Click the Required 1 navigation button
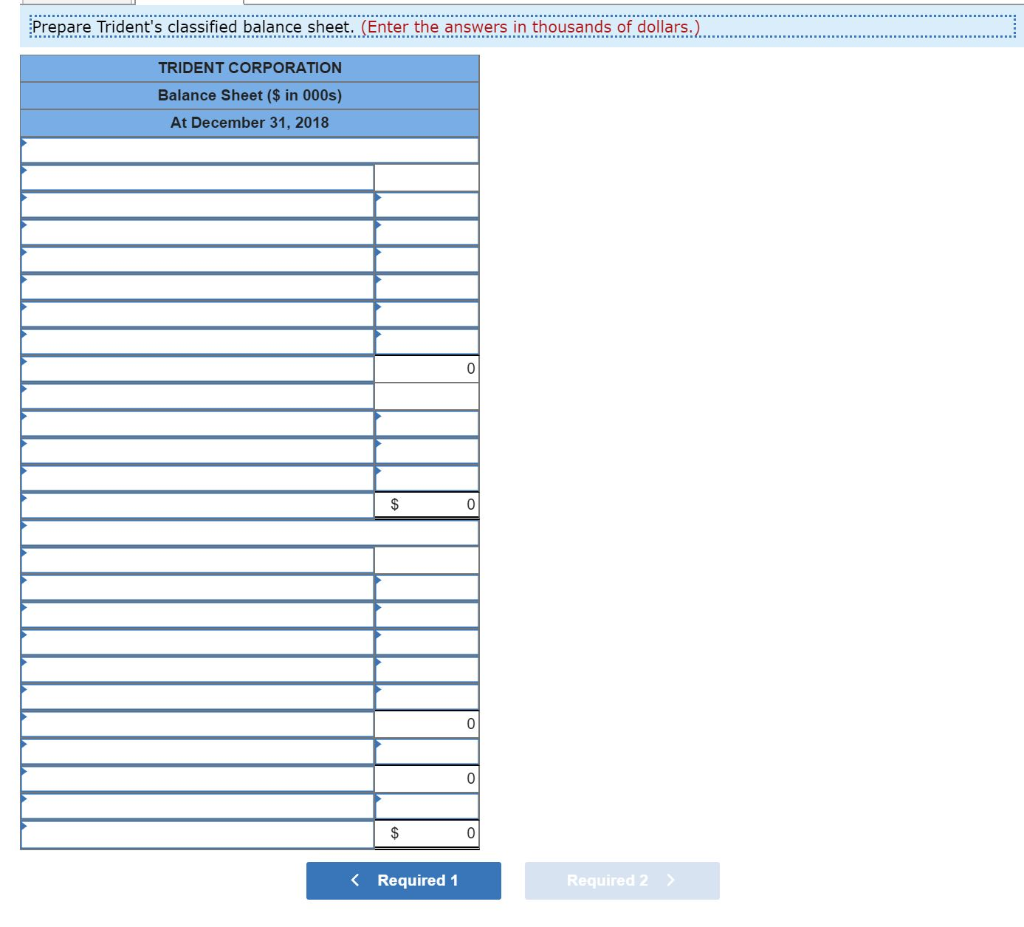 click(x=403, y=880)
